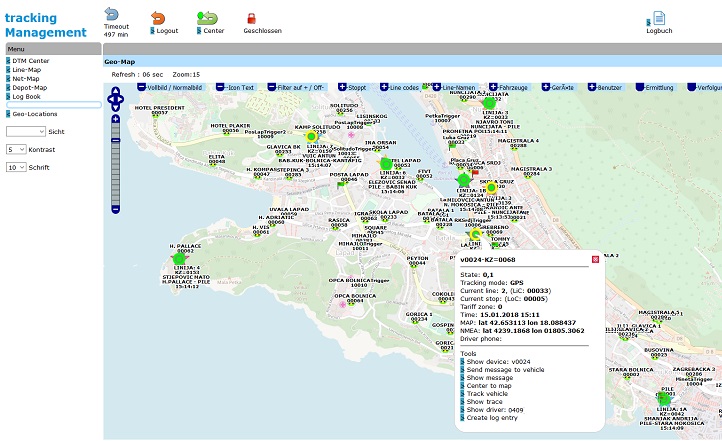Open the Kontrast dropdown

click(x=15, y=149)
